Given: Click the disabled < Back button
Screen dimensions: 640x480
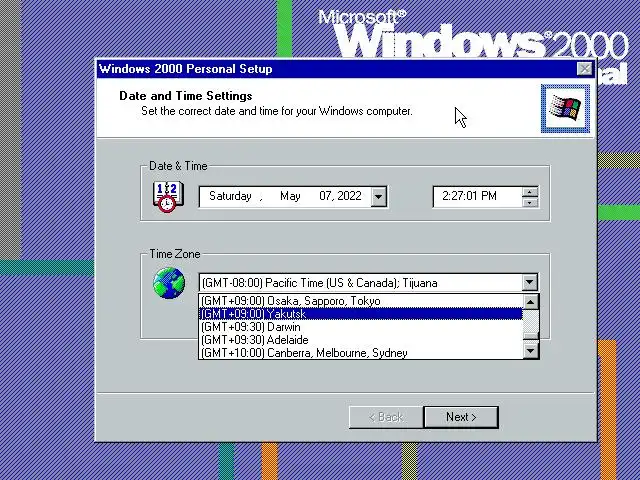Looking at the screenshot, I should 386,417.
